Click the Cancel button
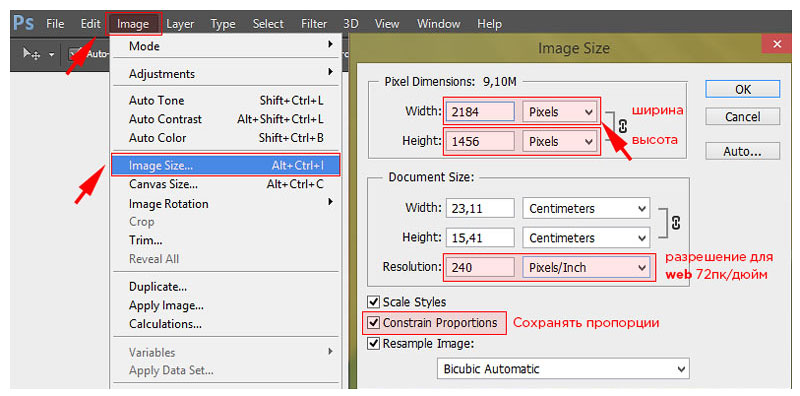The width and height of the screenshot is (800, 396). click(743, 117)
